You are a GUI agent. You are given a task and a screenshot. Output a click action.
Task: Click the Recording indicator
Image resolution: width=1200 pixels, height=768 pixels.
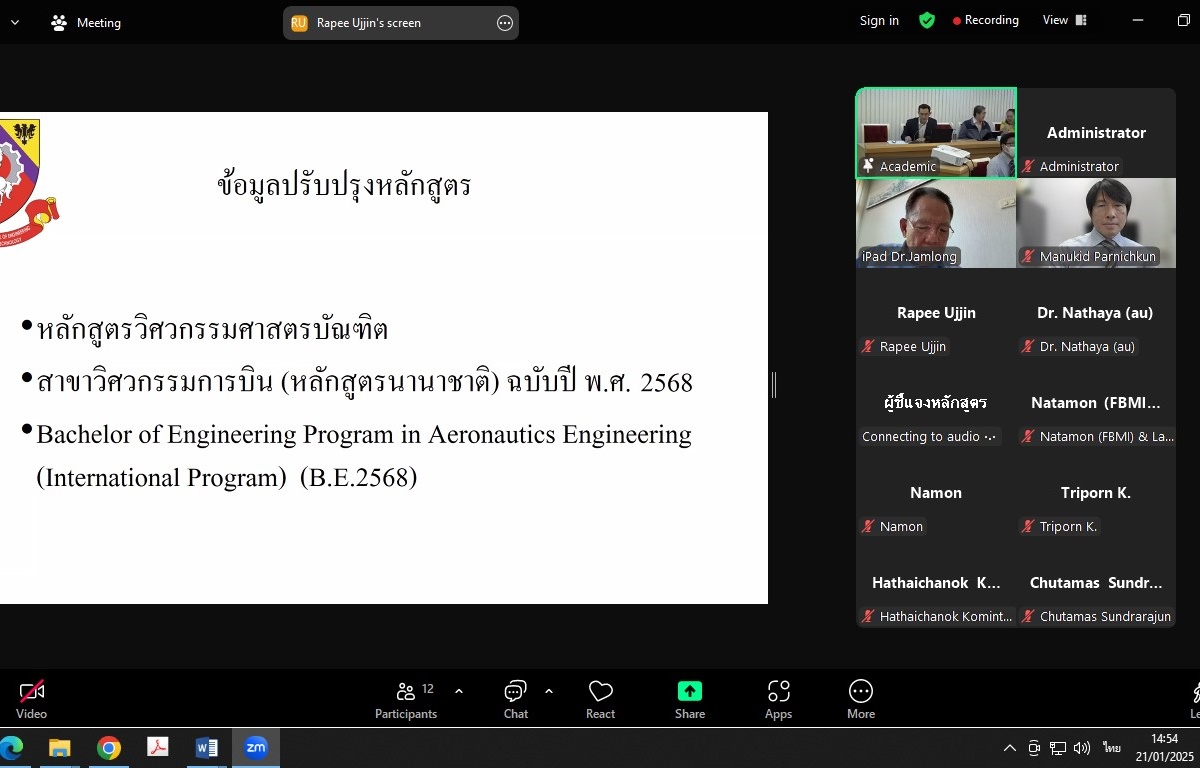(x=985, y=21)
